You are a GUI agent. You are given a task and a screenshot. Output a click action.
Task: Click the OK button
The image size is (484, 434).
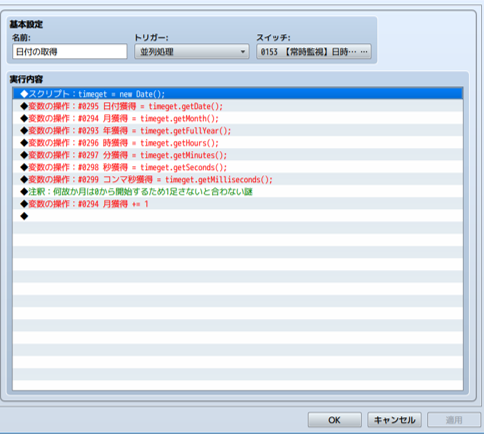334,420
